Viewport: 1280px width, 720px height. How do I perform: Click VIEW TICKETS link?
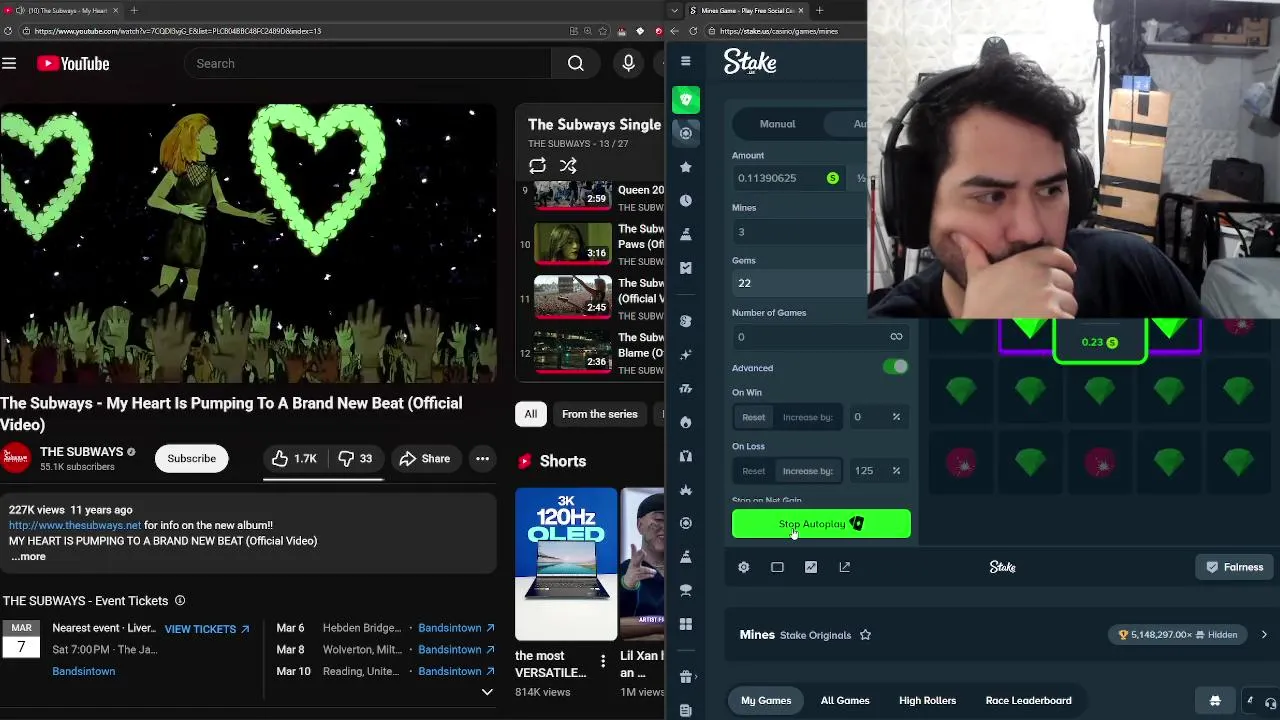tap(207, 629)
